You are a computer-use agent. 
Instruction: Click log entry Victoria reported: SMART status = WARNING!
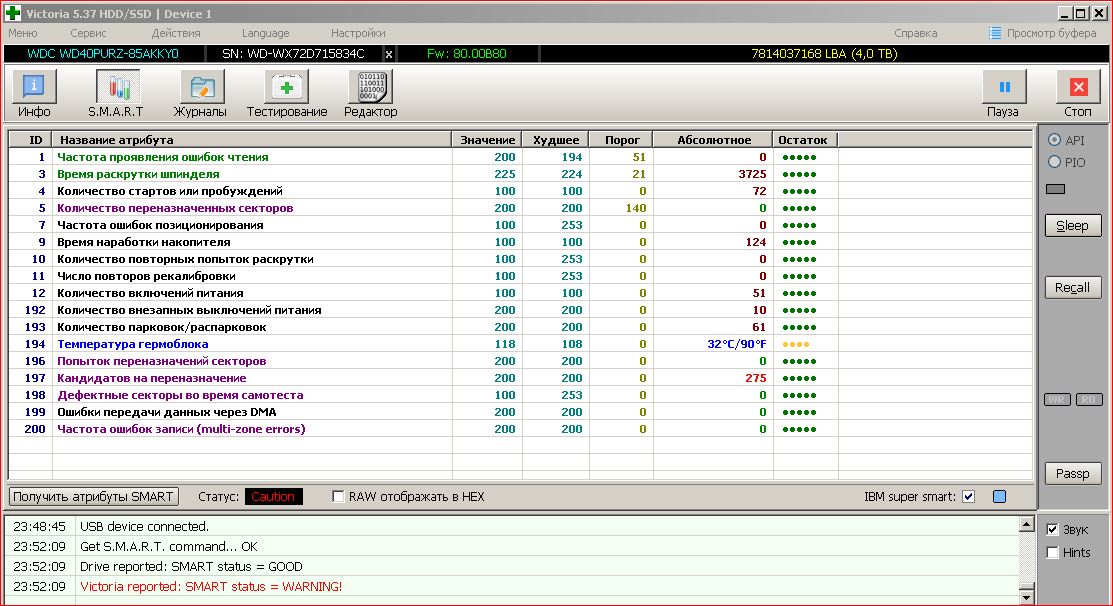tap(211, 586)
